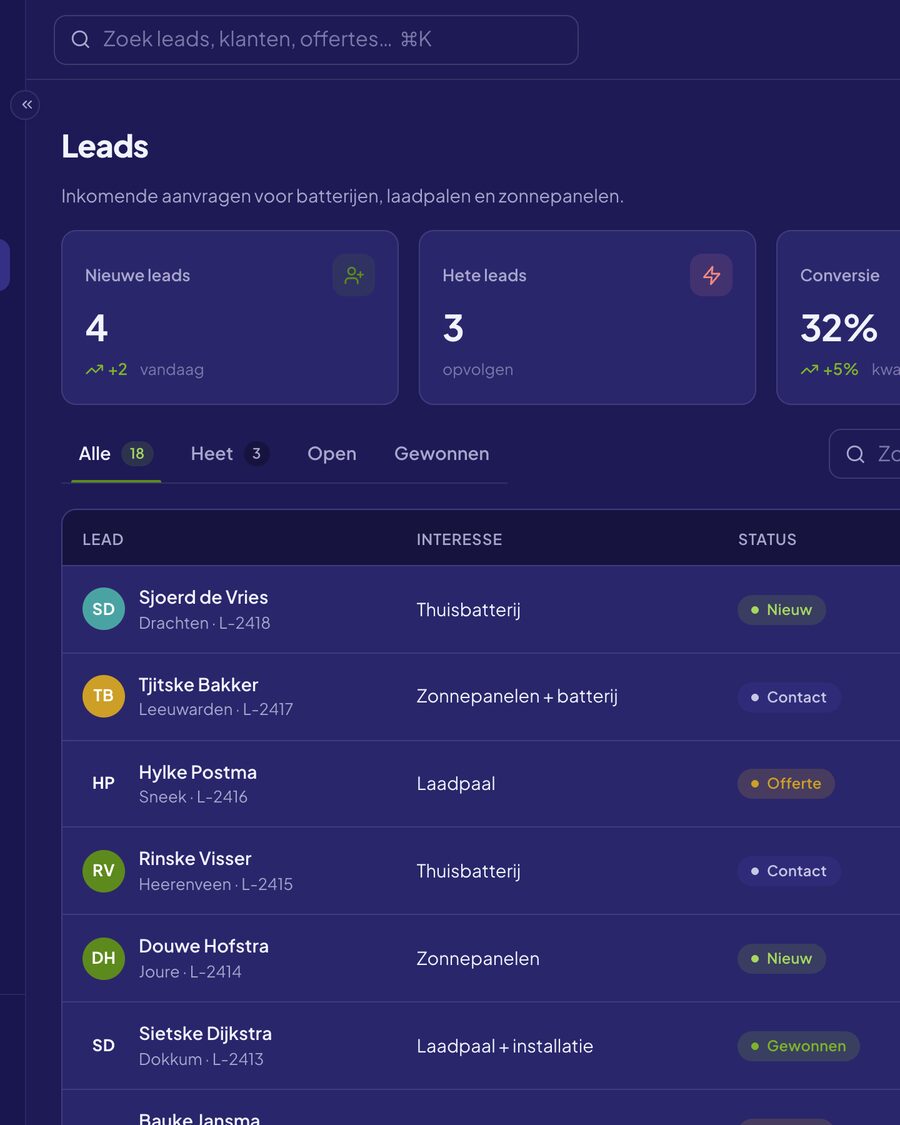Click the +2 trend arrow on Nieuwe leads

coord(94,369)
